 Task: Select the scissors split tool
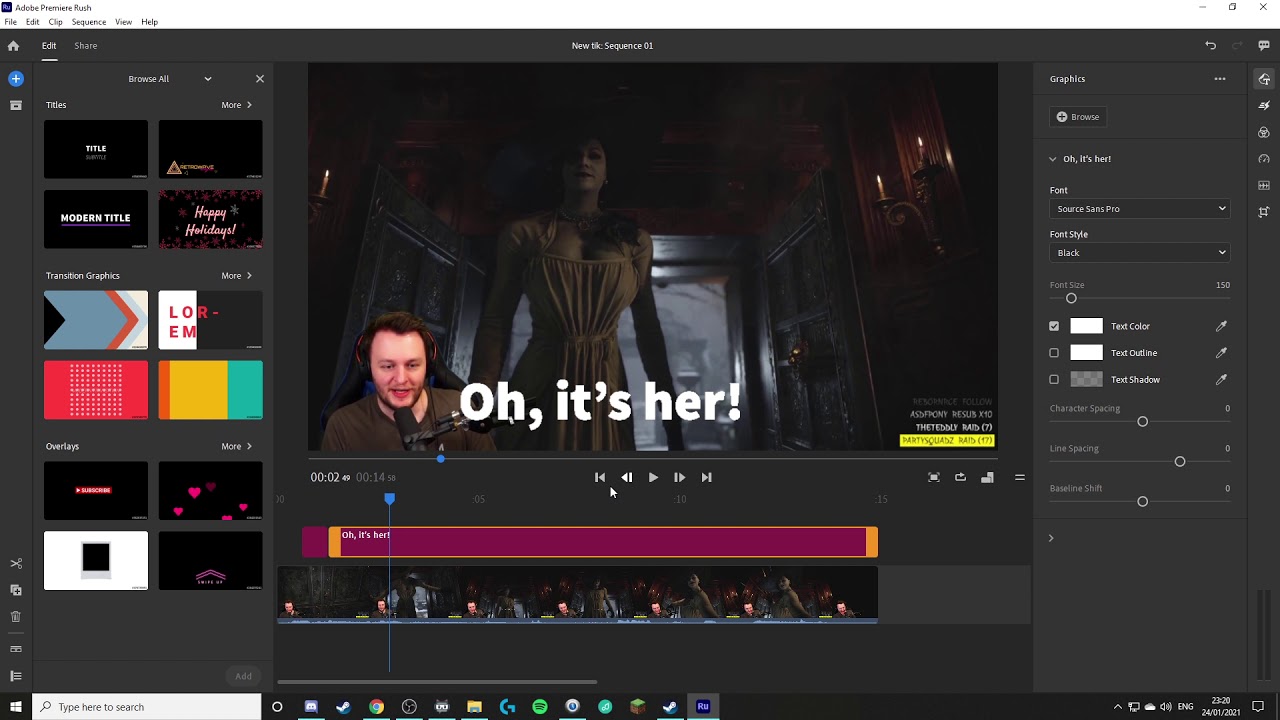coord(15,564)
